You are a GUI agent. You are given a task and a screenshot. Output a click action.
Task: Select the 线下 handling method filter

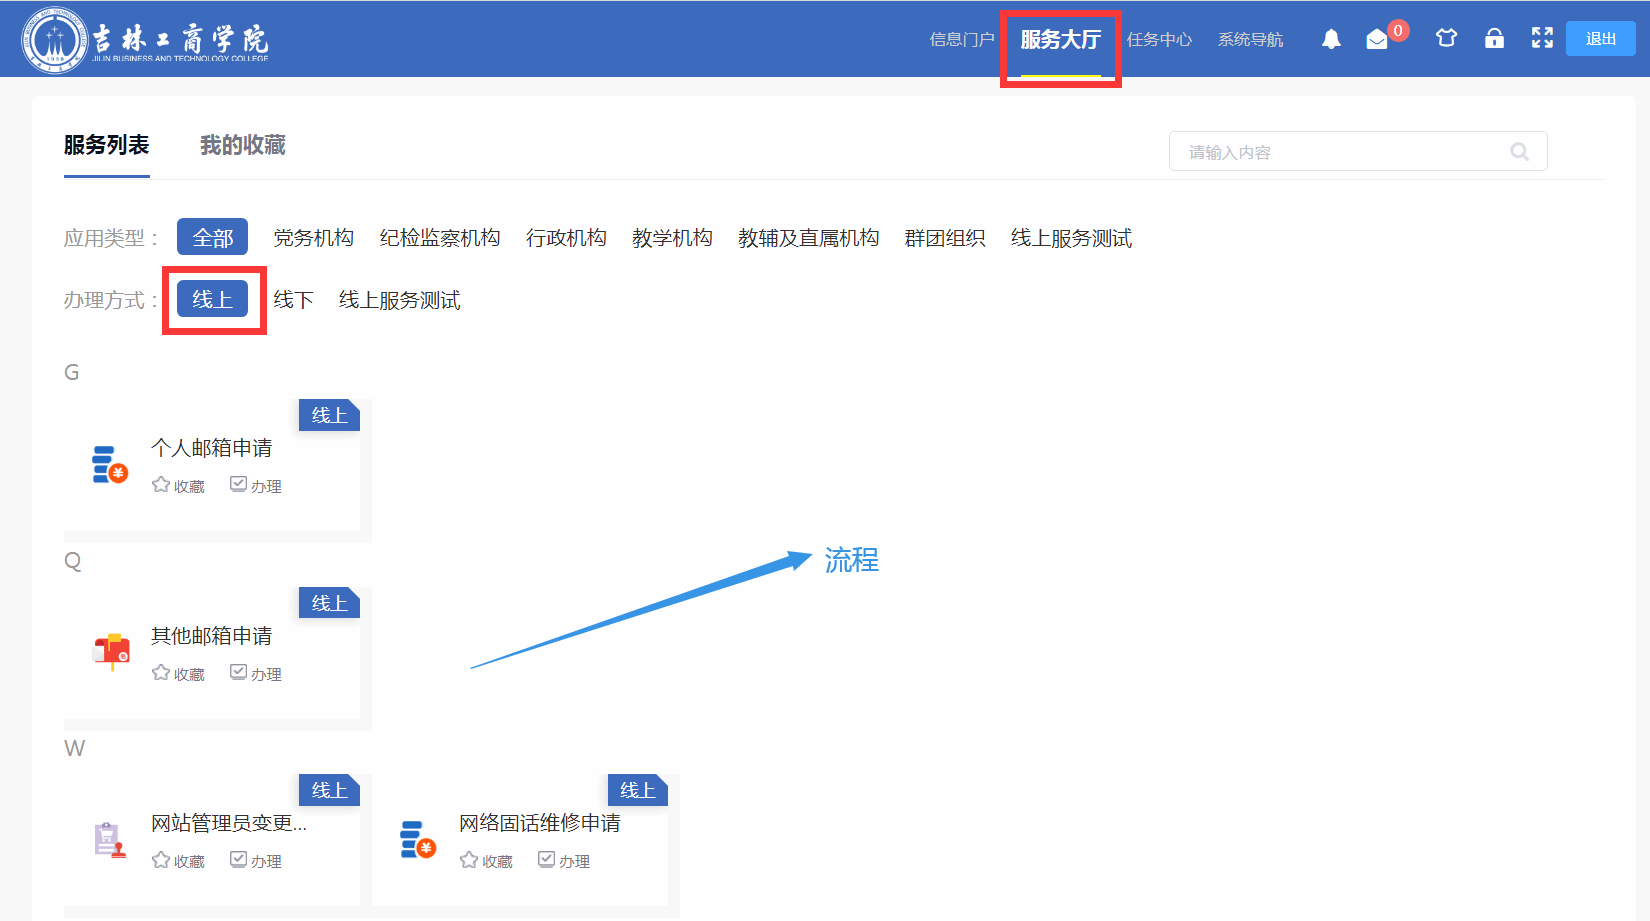click(293, 300)
